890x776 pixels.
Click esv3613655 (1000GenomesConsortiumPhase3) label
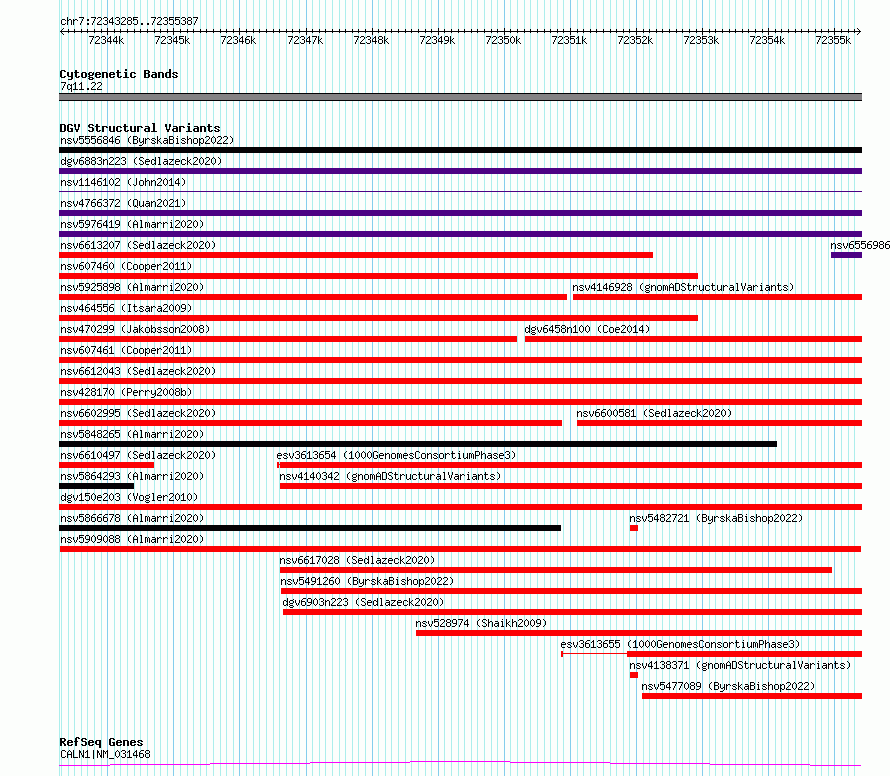(680, 644)
